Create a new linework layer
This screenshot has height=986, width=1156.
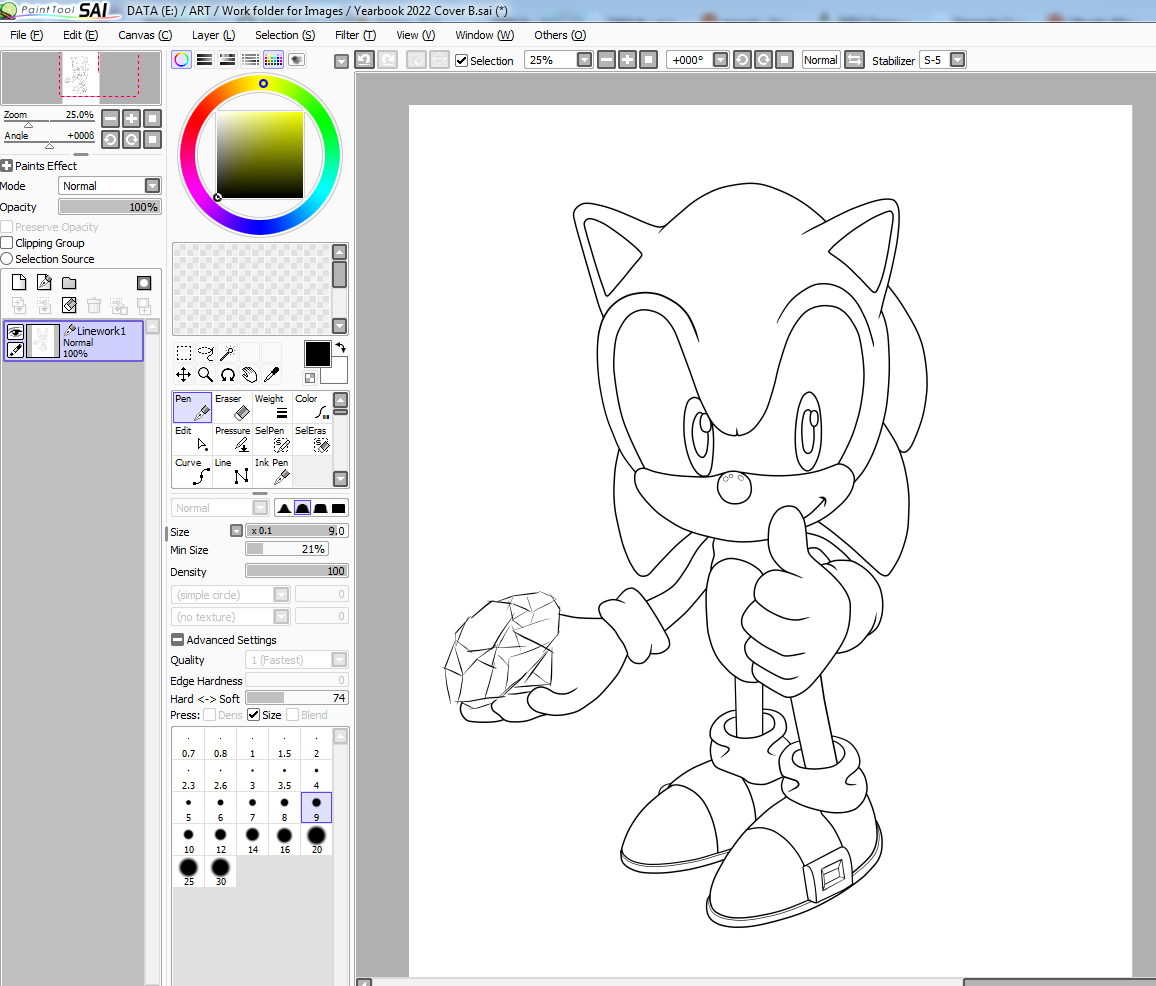[44, 282]
